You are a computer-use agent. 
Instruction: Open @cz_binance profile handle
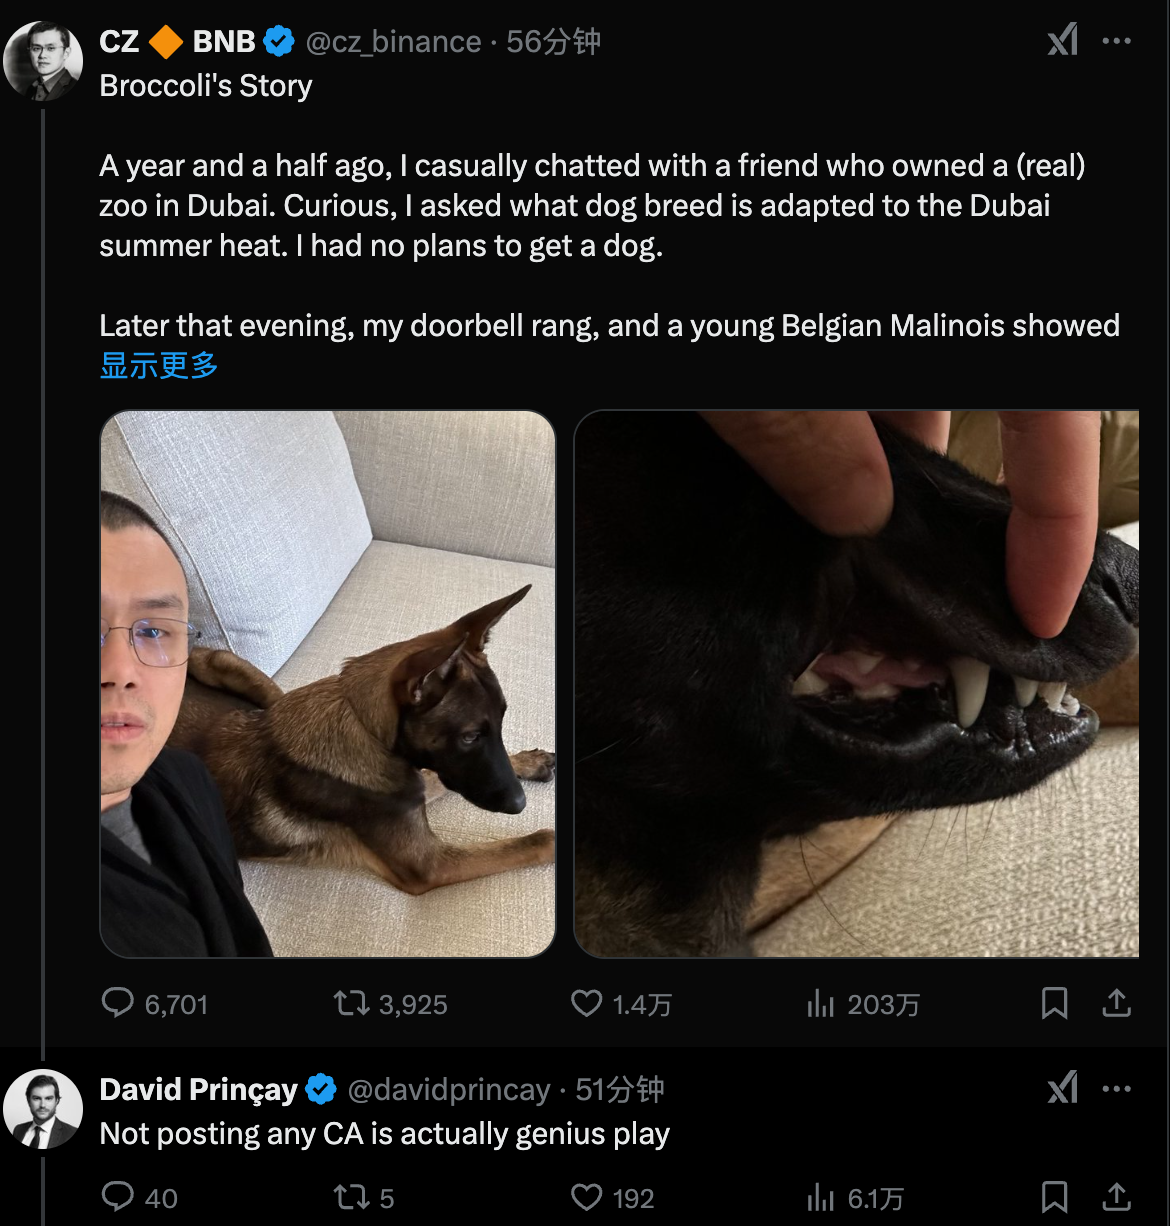point(393,42)
